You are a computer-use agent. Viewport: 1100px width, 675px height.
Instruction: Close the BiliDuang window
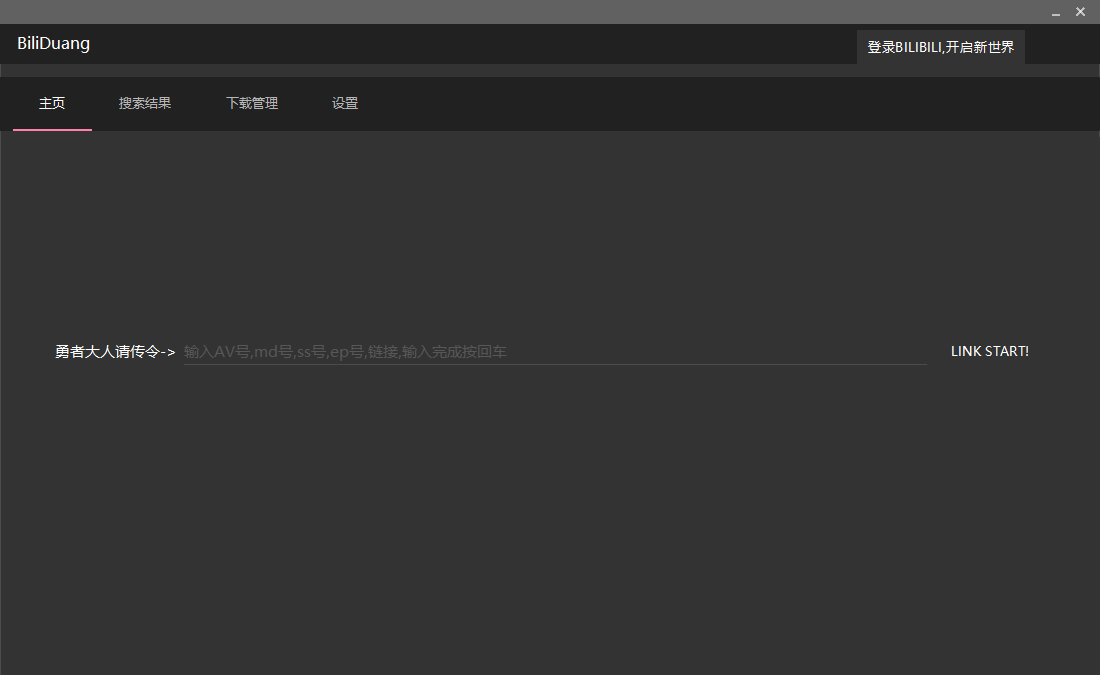(1080, 12)
